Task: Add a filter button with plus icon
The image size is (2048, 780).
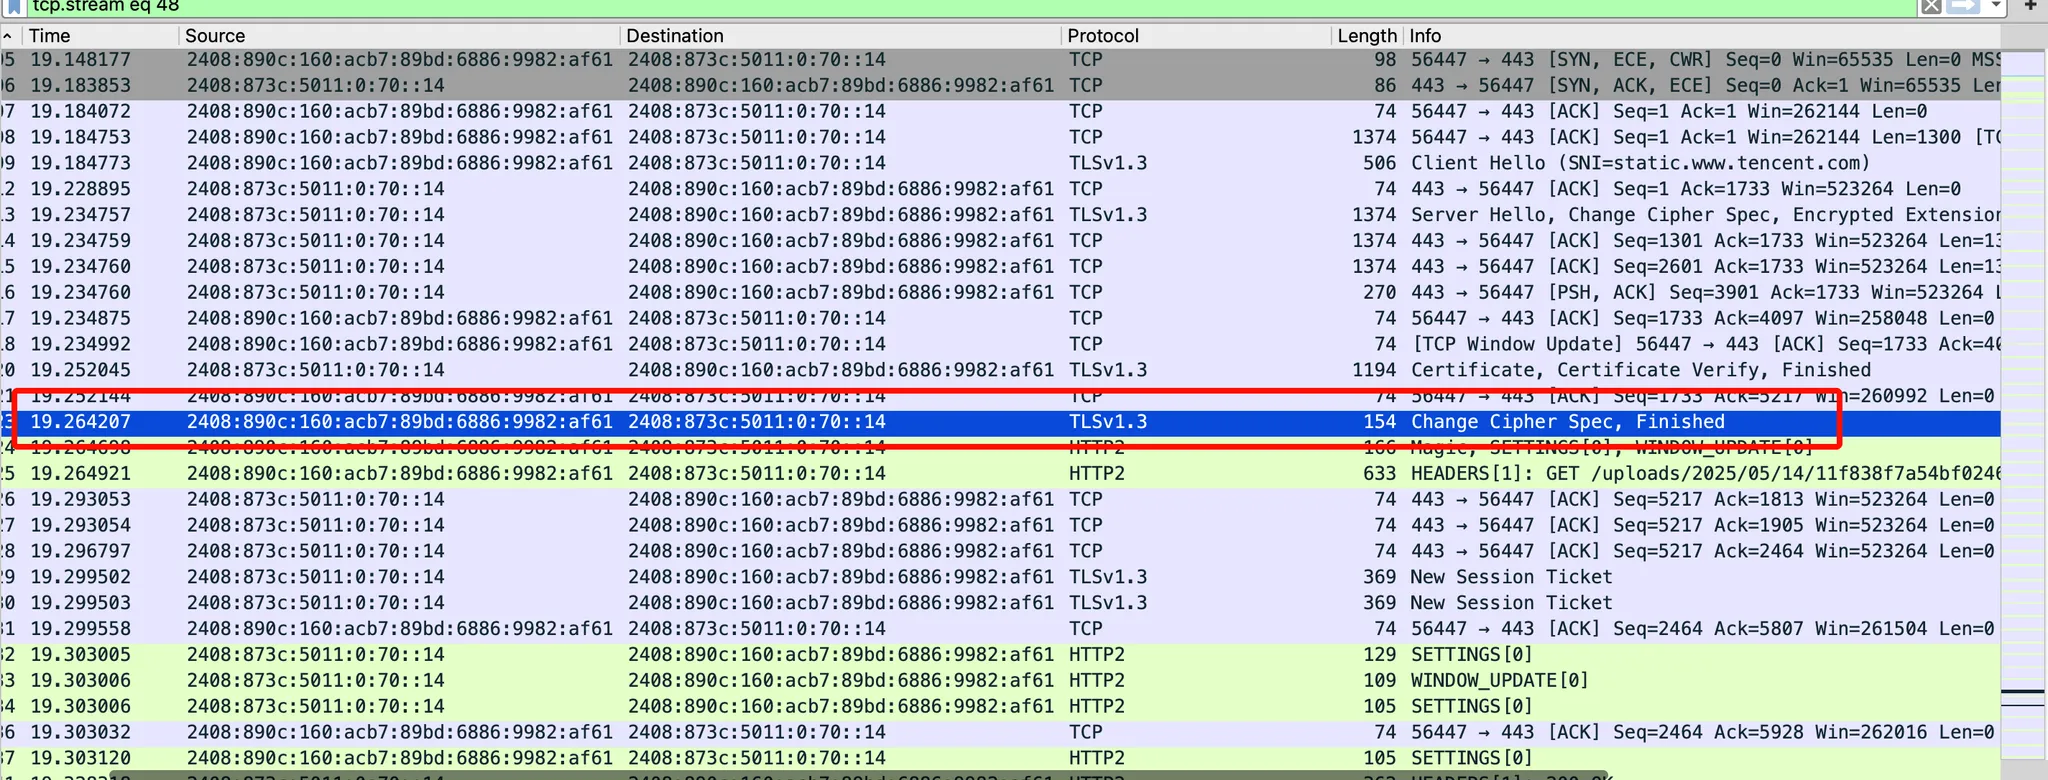Action: pyautogui.click(x=2030, y=6)
